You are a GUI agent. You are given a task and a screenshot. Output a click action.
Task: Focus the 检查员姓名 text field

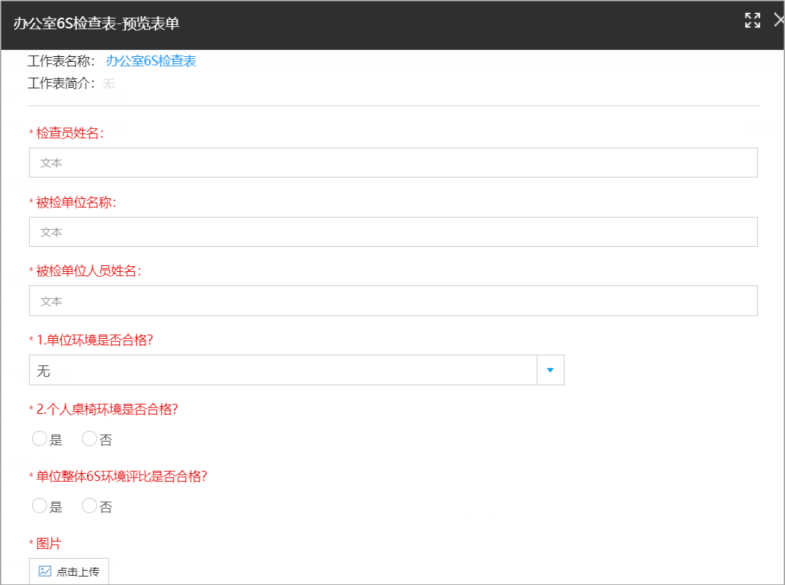tap(393, 163)
